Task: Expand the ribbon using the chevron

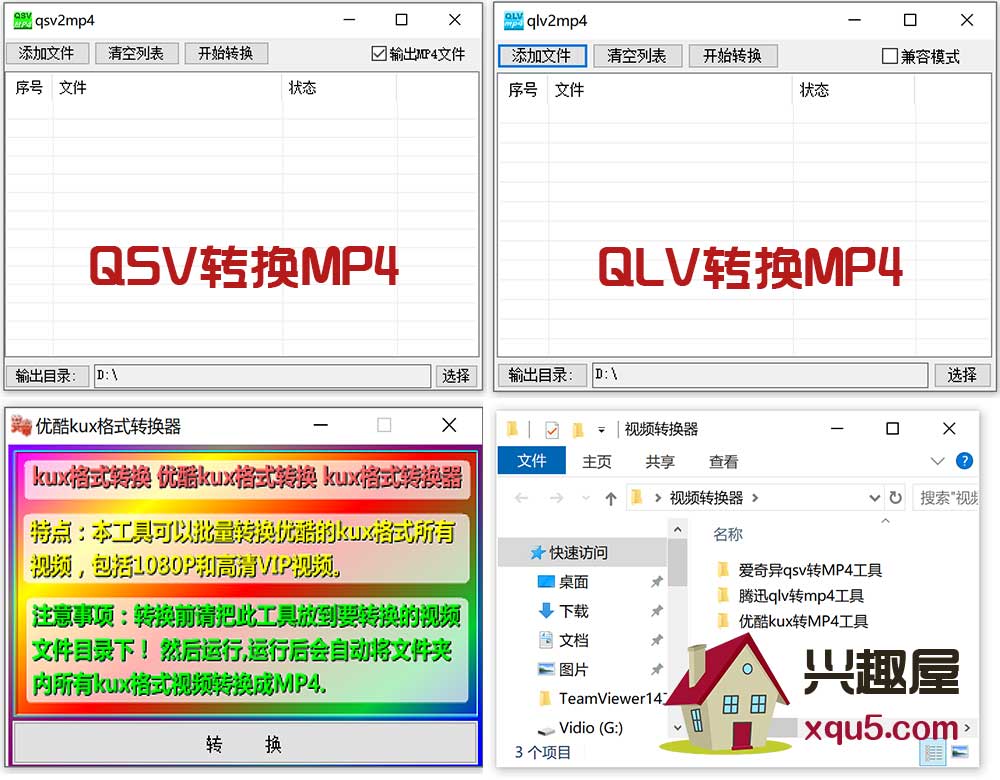Action: [x=937, y=460]
